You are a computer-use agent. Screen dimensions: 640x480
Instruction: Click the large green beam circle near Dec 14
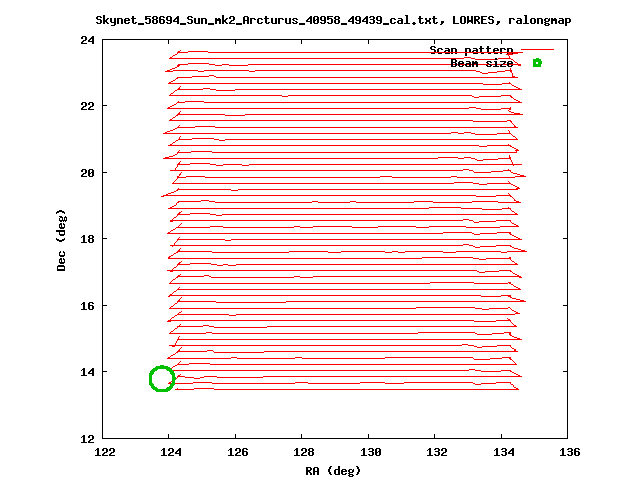pos(162,379)
